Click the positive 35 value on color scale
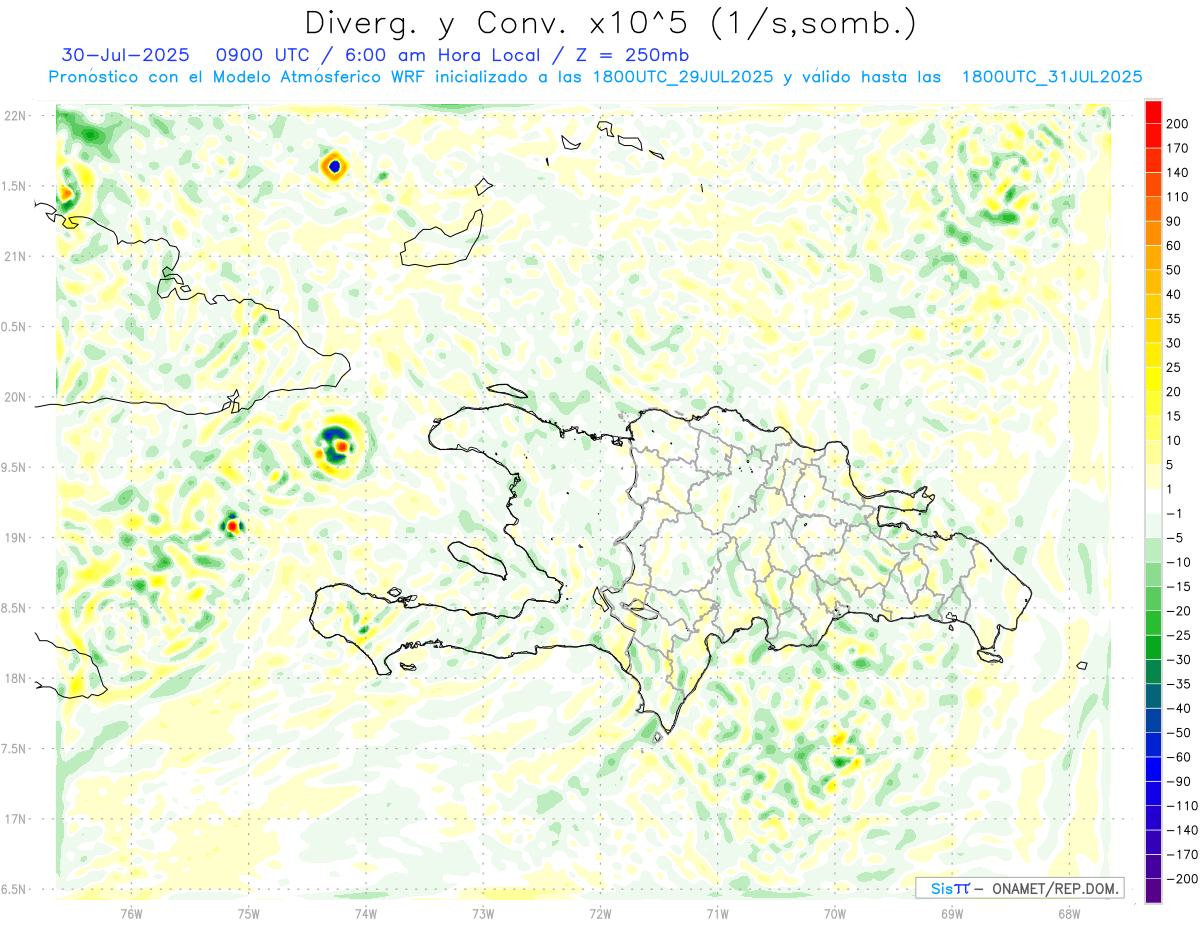Viewport: 1200px width, 927px height. pos(1174,319)
